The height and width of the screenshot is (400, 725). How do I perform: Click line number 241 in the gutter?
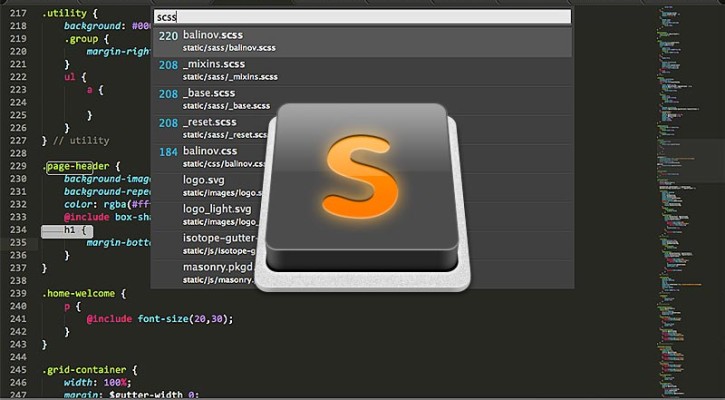[x=18, y=319]
